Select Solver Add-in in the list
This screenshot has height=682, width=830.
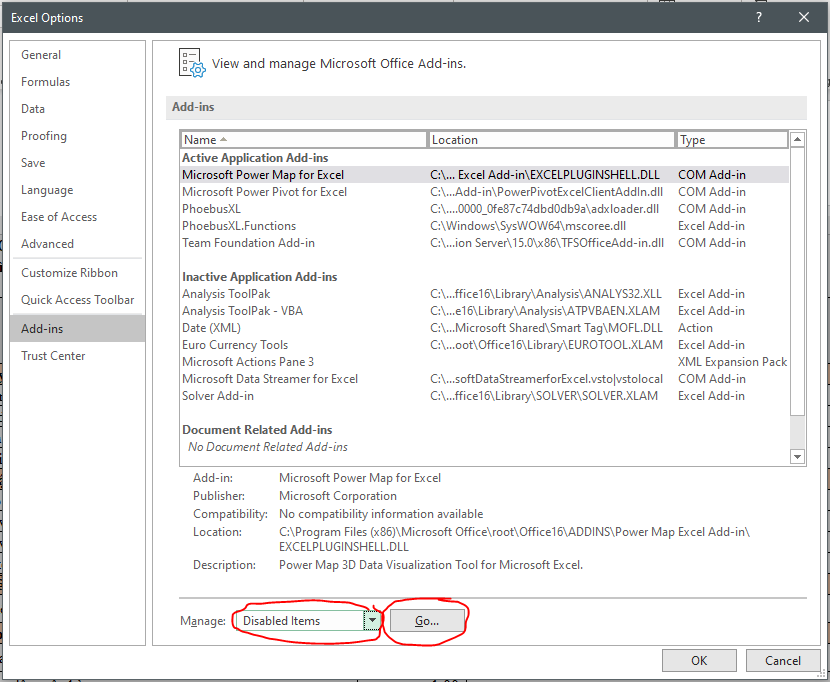click(218, 396)
